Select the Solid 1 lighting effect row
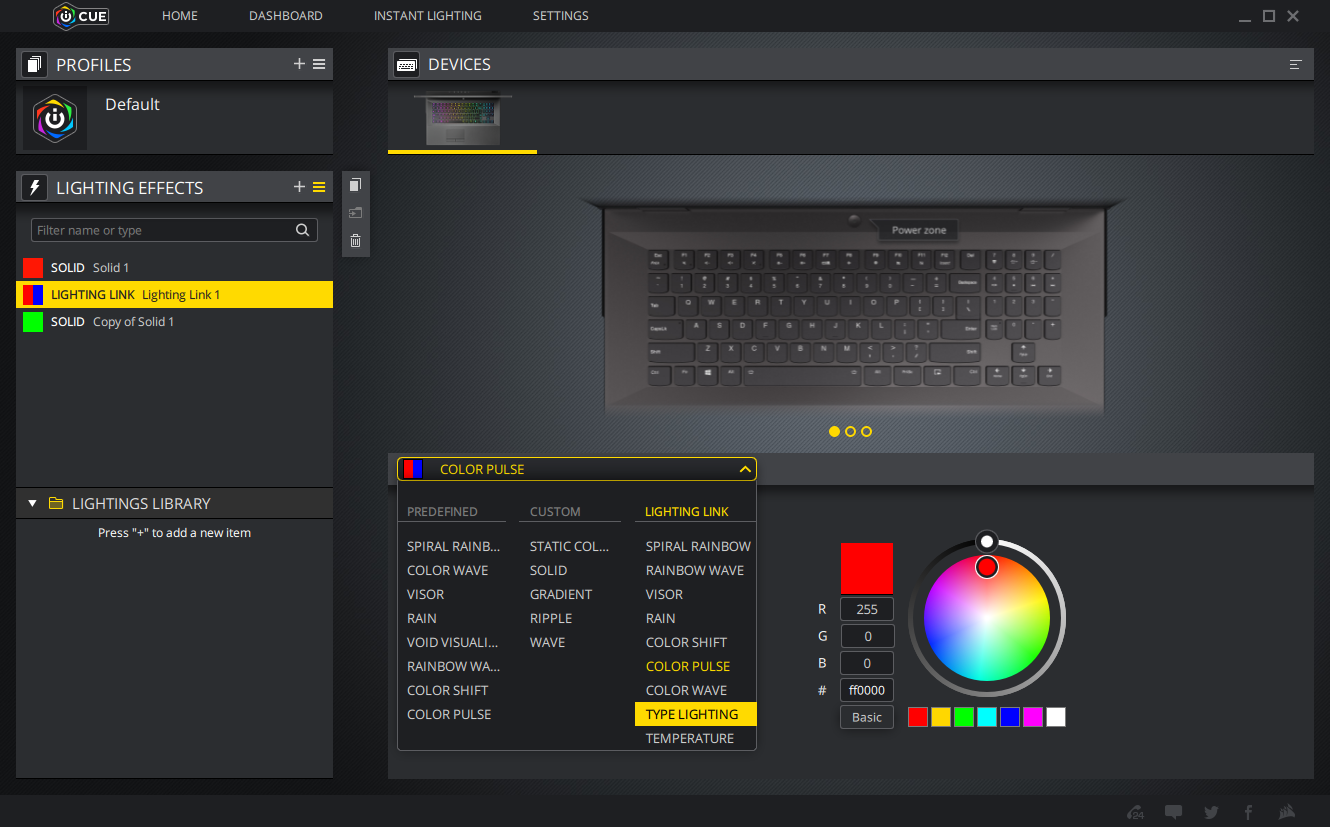1330x827 pixels. 174,267
